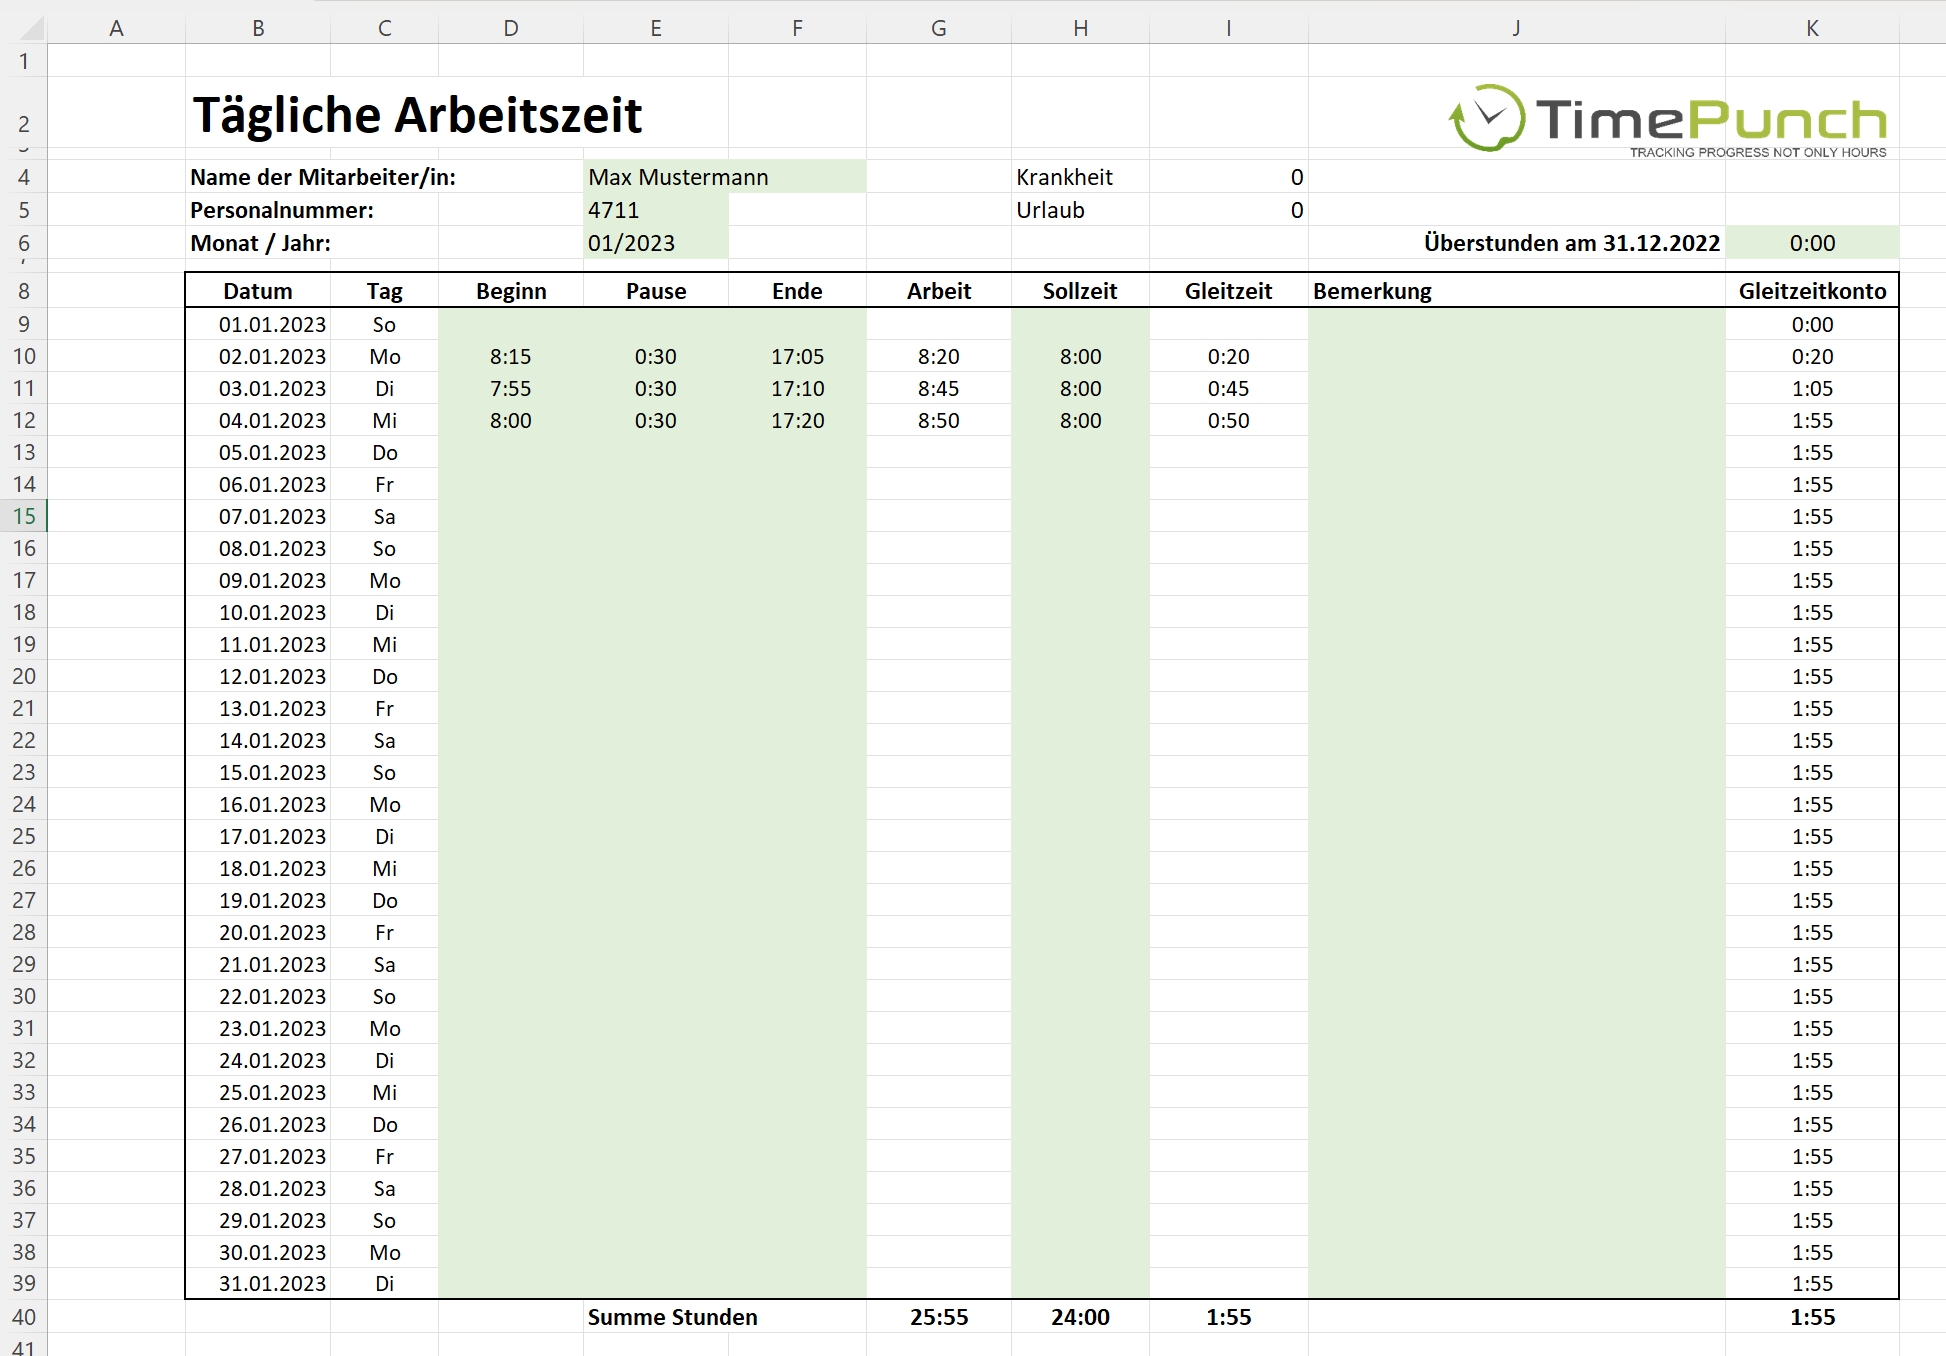Click Arbeit 8:50 for 04.01.2023
The height and width of the screenshot is (1356, 1946).
pyautogui.click(x=938, y=420)
